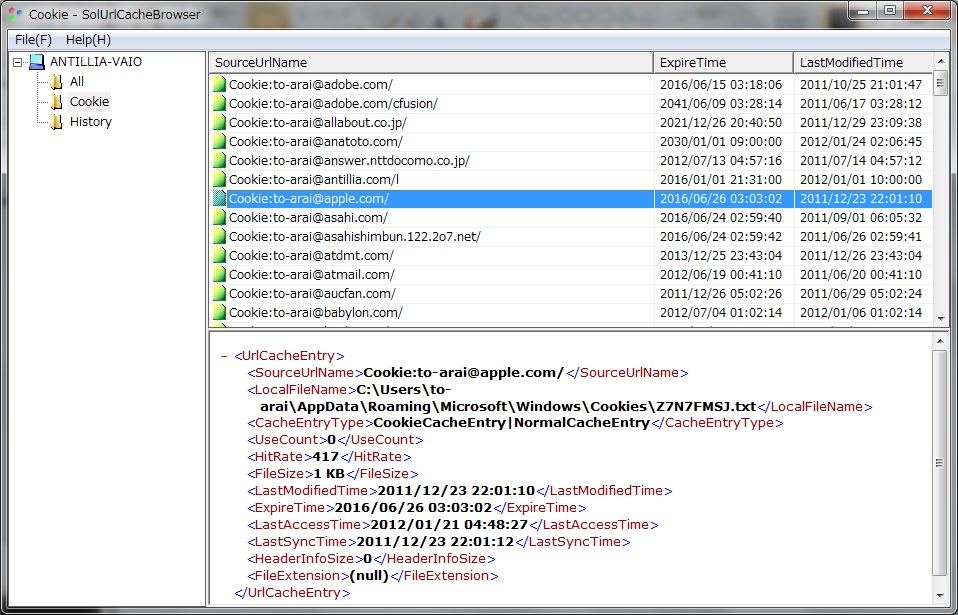Click icon of allabout.co.jp cookie row

(x=219, y=123)
